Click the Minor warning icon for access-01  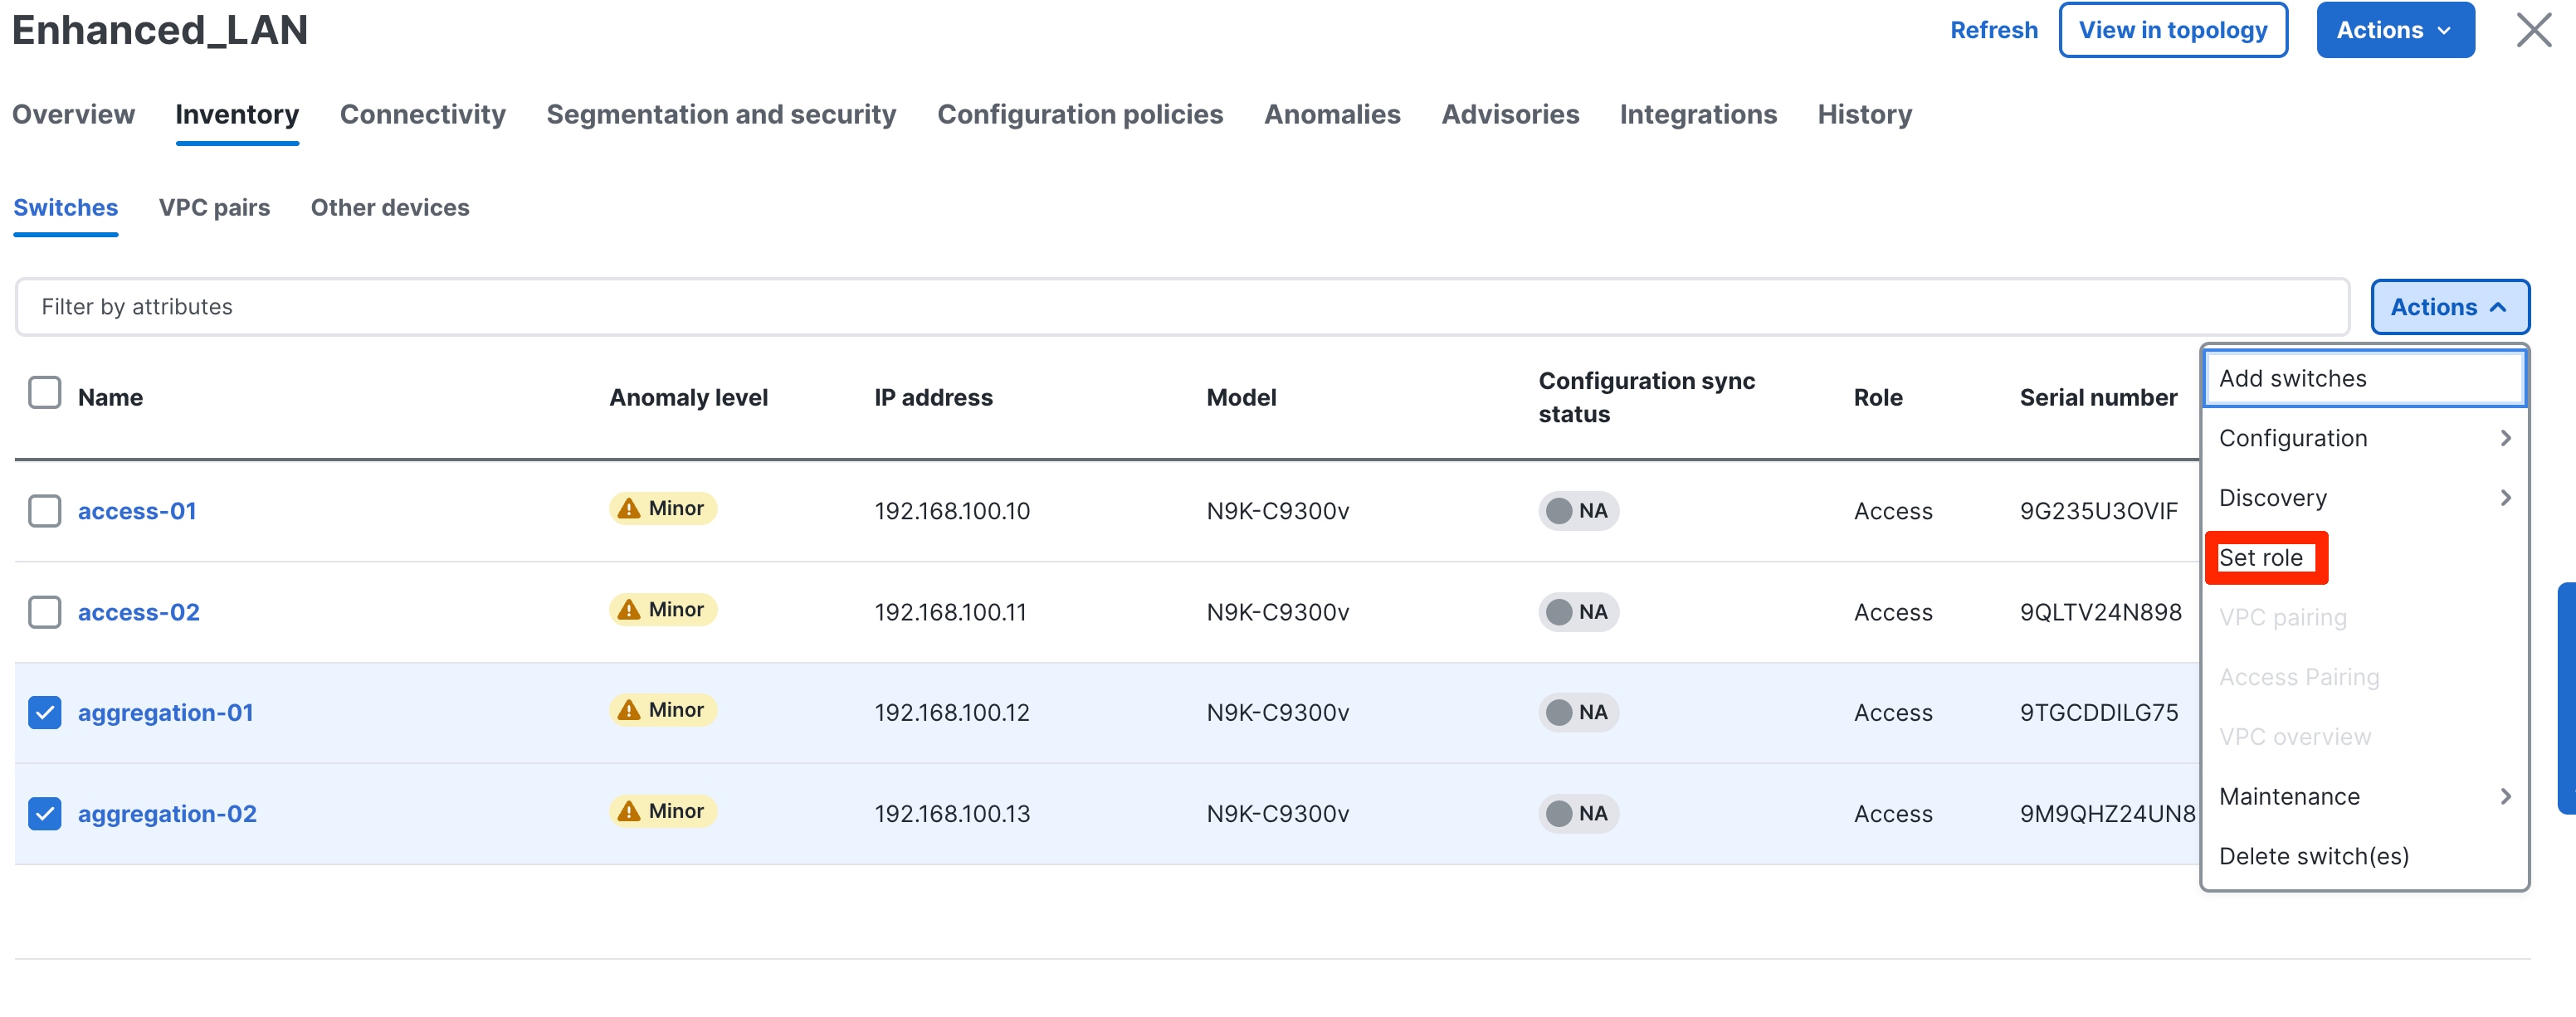pos(628,509)
